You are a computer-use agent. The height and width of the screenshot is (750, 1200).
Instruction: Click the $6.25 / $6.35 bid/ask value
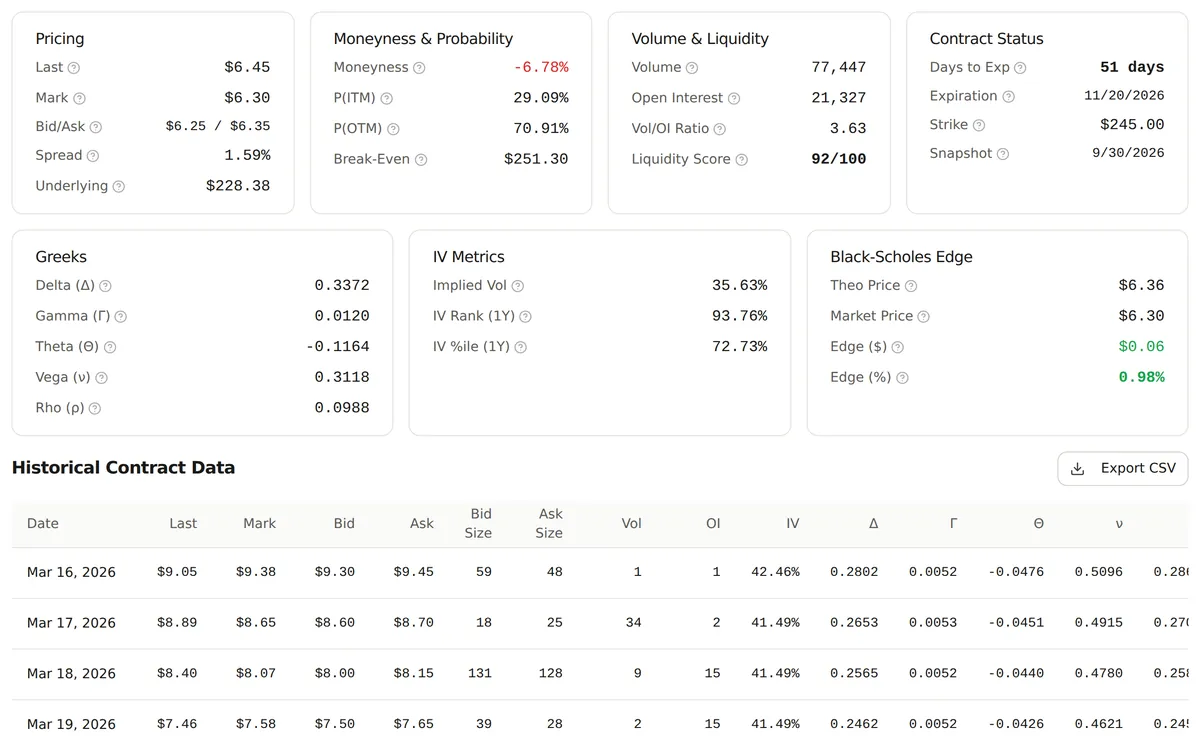(218, 127)
